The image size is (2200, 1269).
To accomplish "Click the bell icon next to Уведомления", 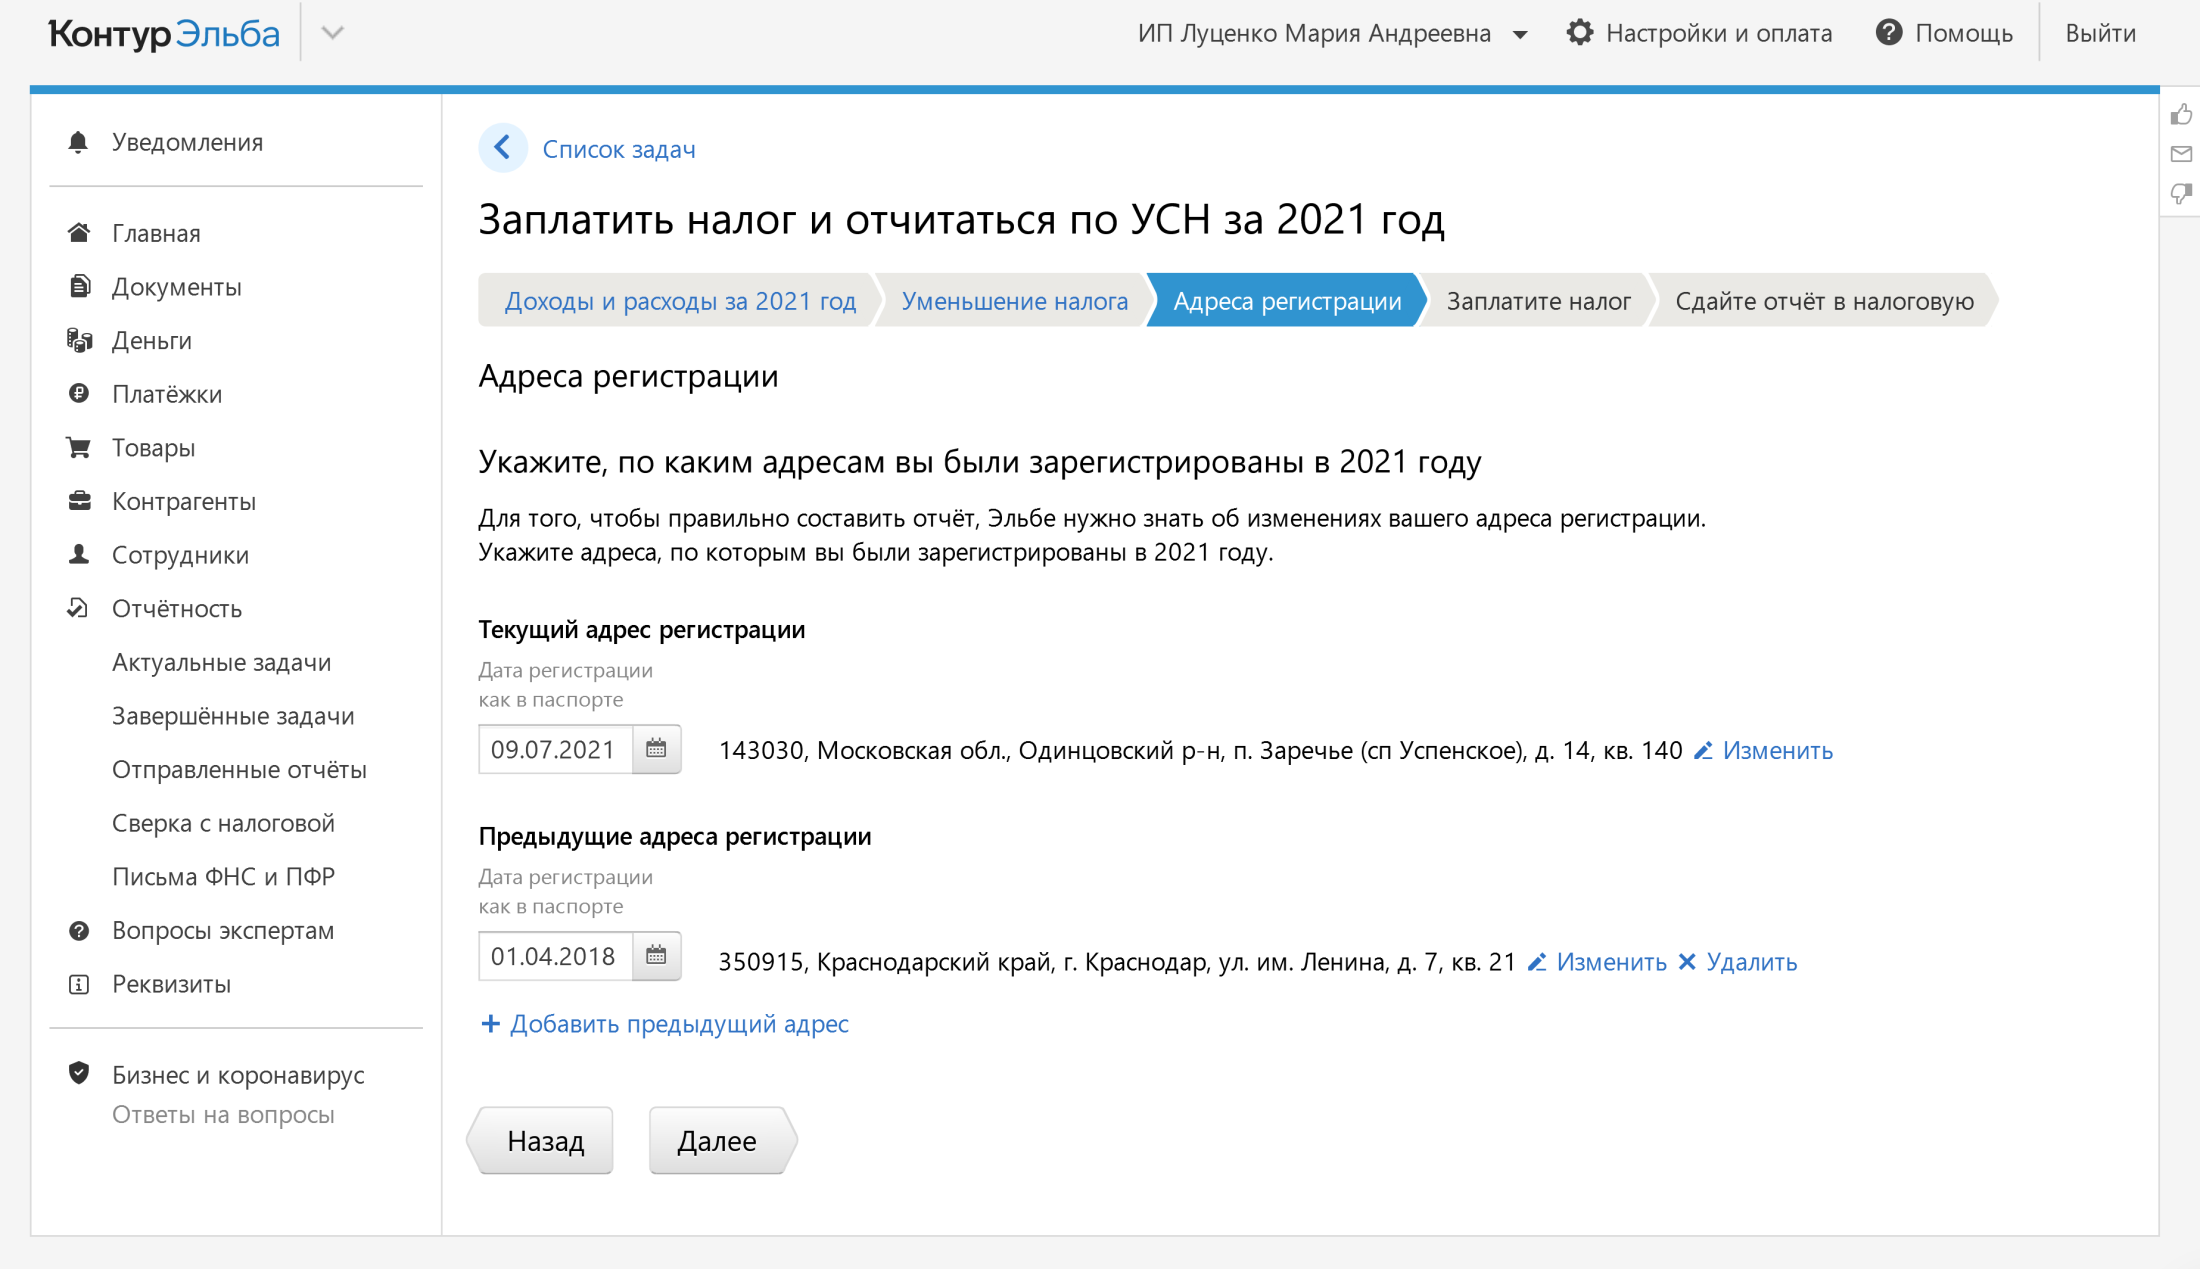I will point(78,142).
